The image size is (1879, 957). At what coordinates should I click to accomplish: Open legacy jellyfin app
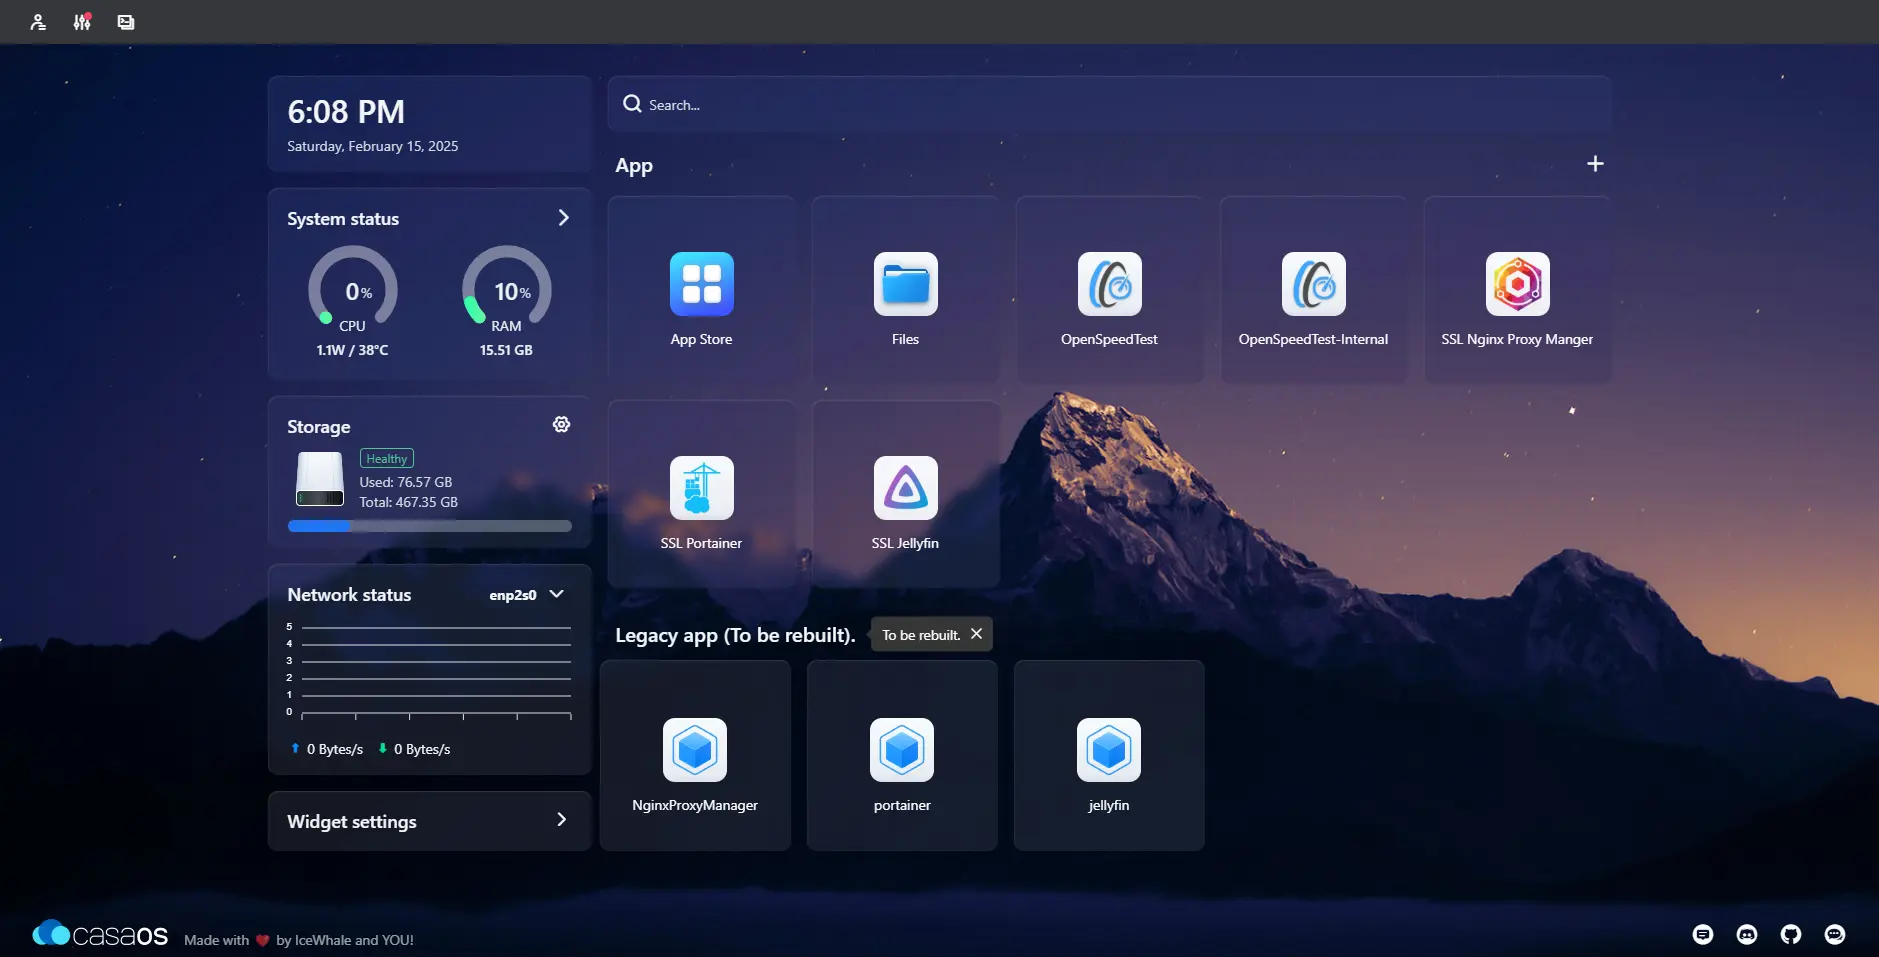tap(1109, 750)
